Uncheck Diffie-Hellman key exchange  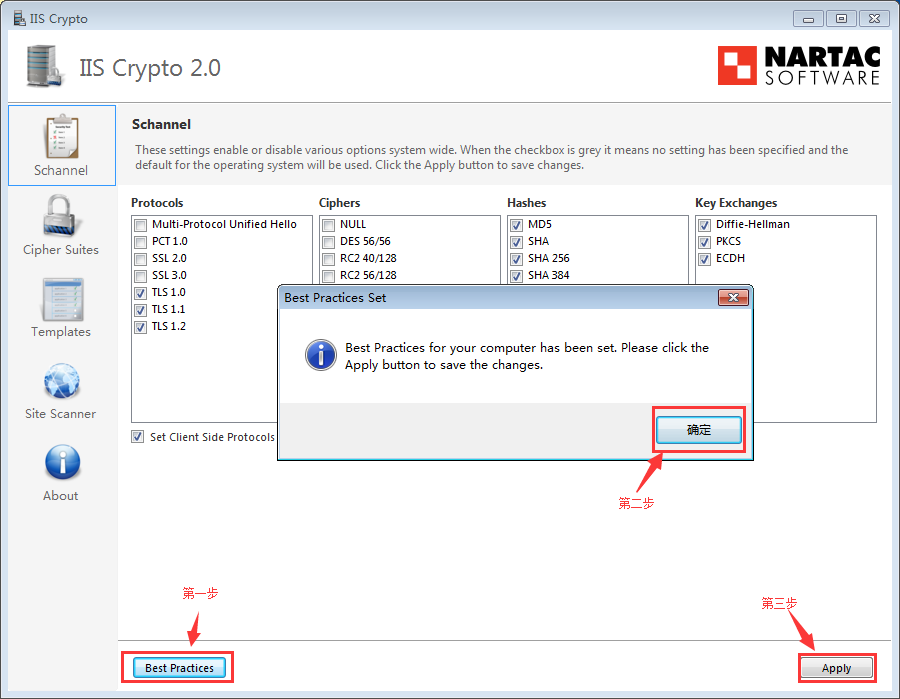click(x=704, y=225)
